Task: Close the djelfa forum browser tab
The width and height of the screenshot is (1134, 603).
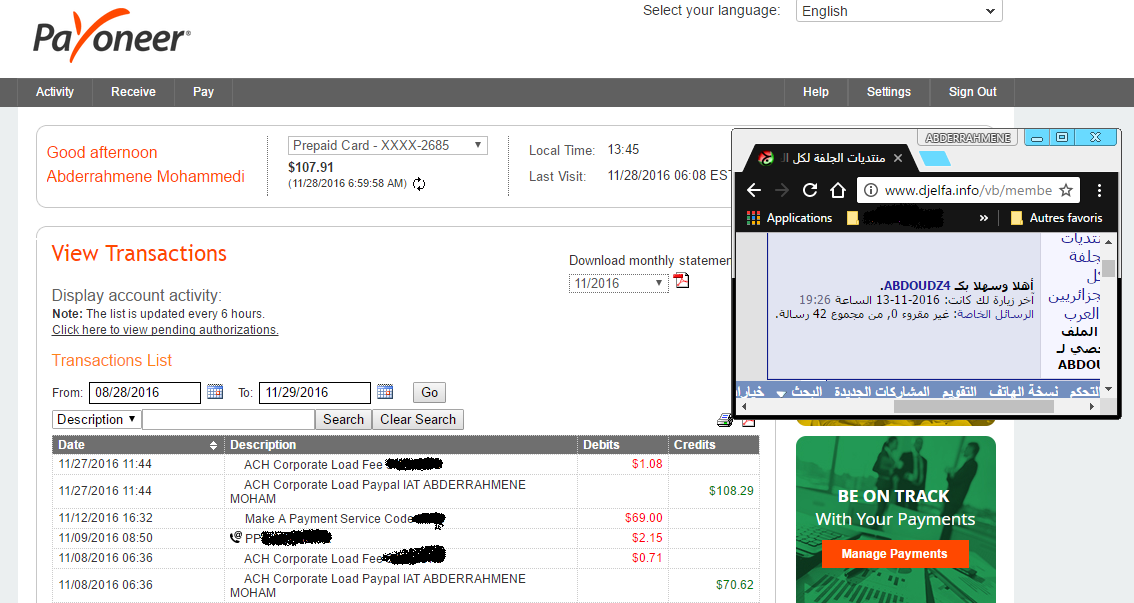Action: (898, 158)
